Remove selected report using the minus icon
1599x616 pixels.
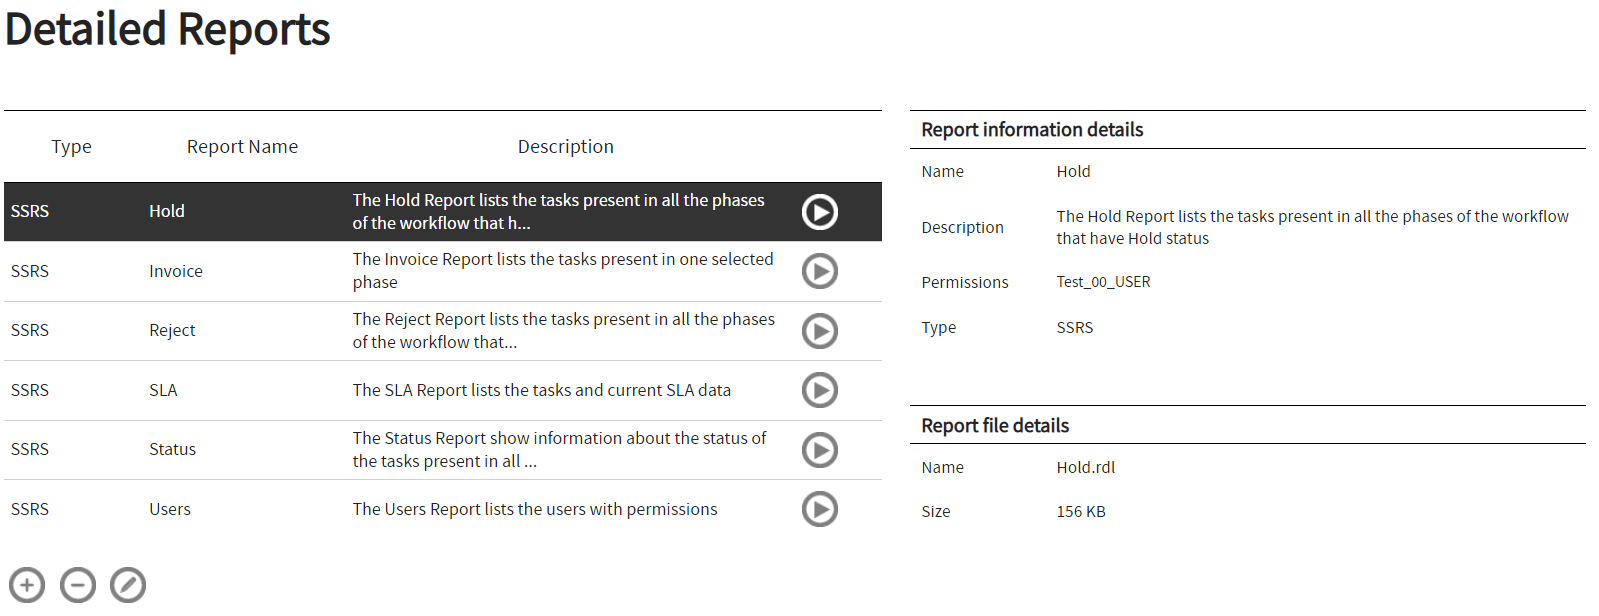(x=77, y=584)
